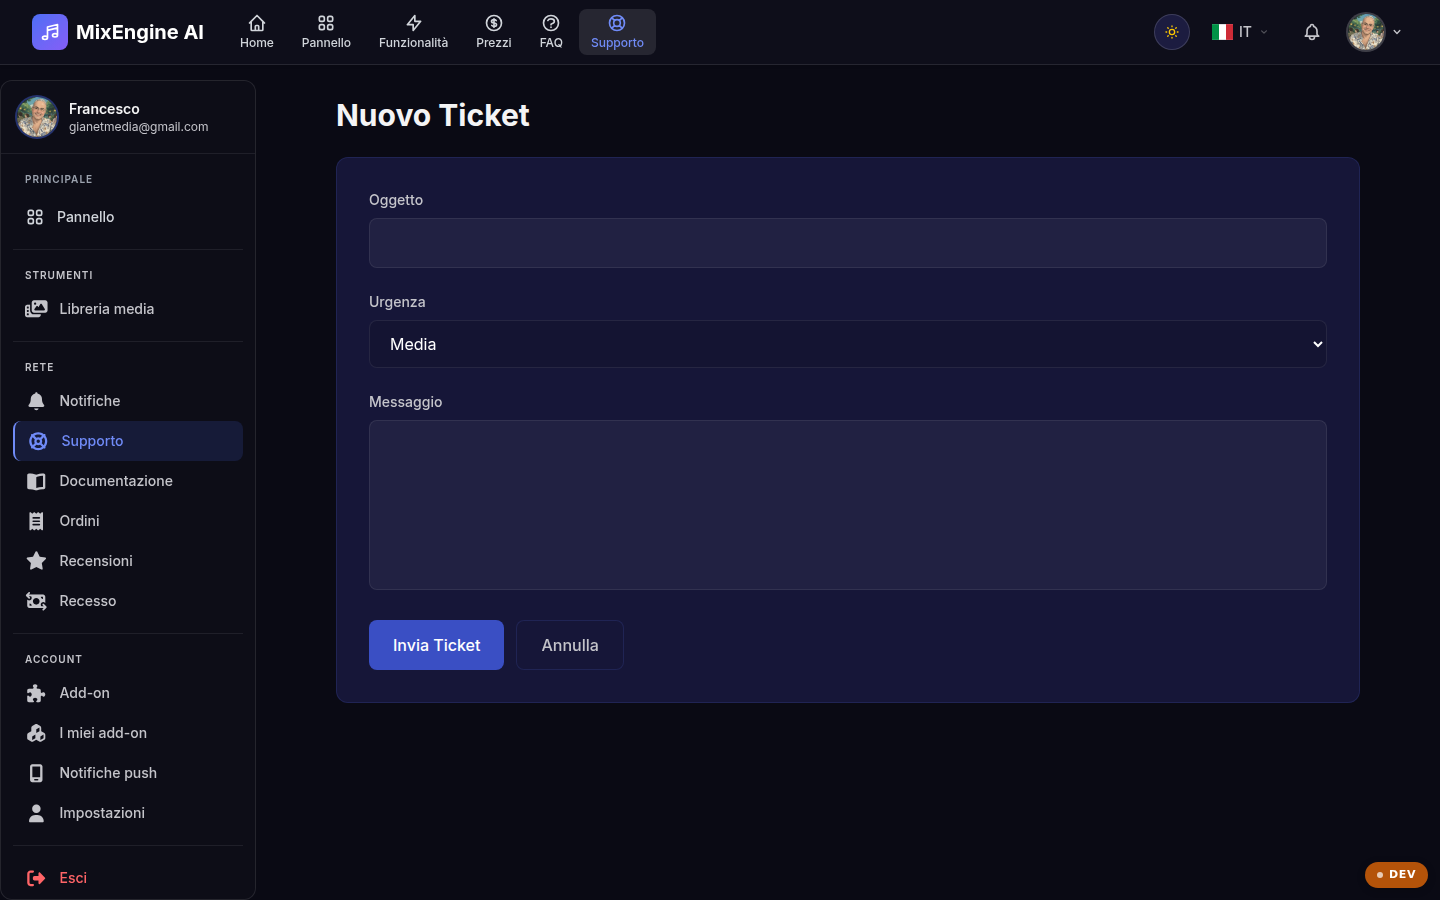The image size is (1440, 900).
Task: Open I miei add-on page
Action: (128, 733)
